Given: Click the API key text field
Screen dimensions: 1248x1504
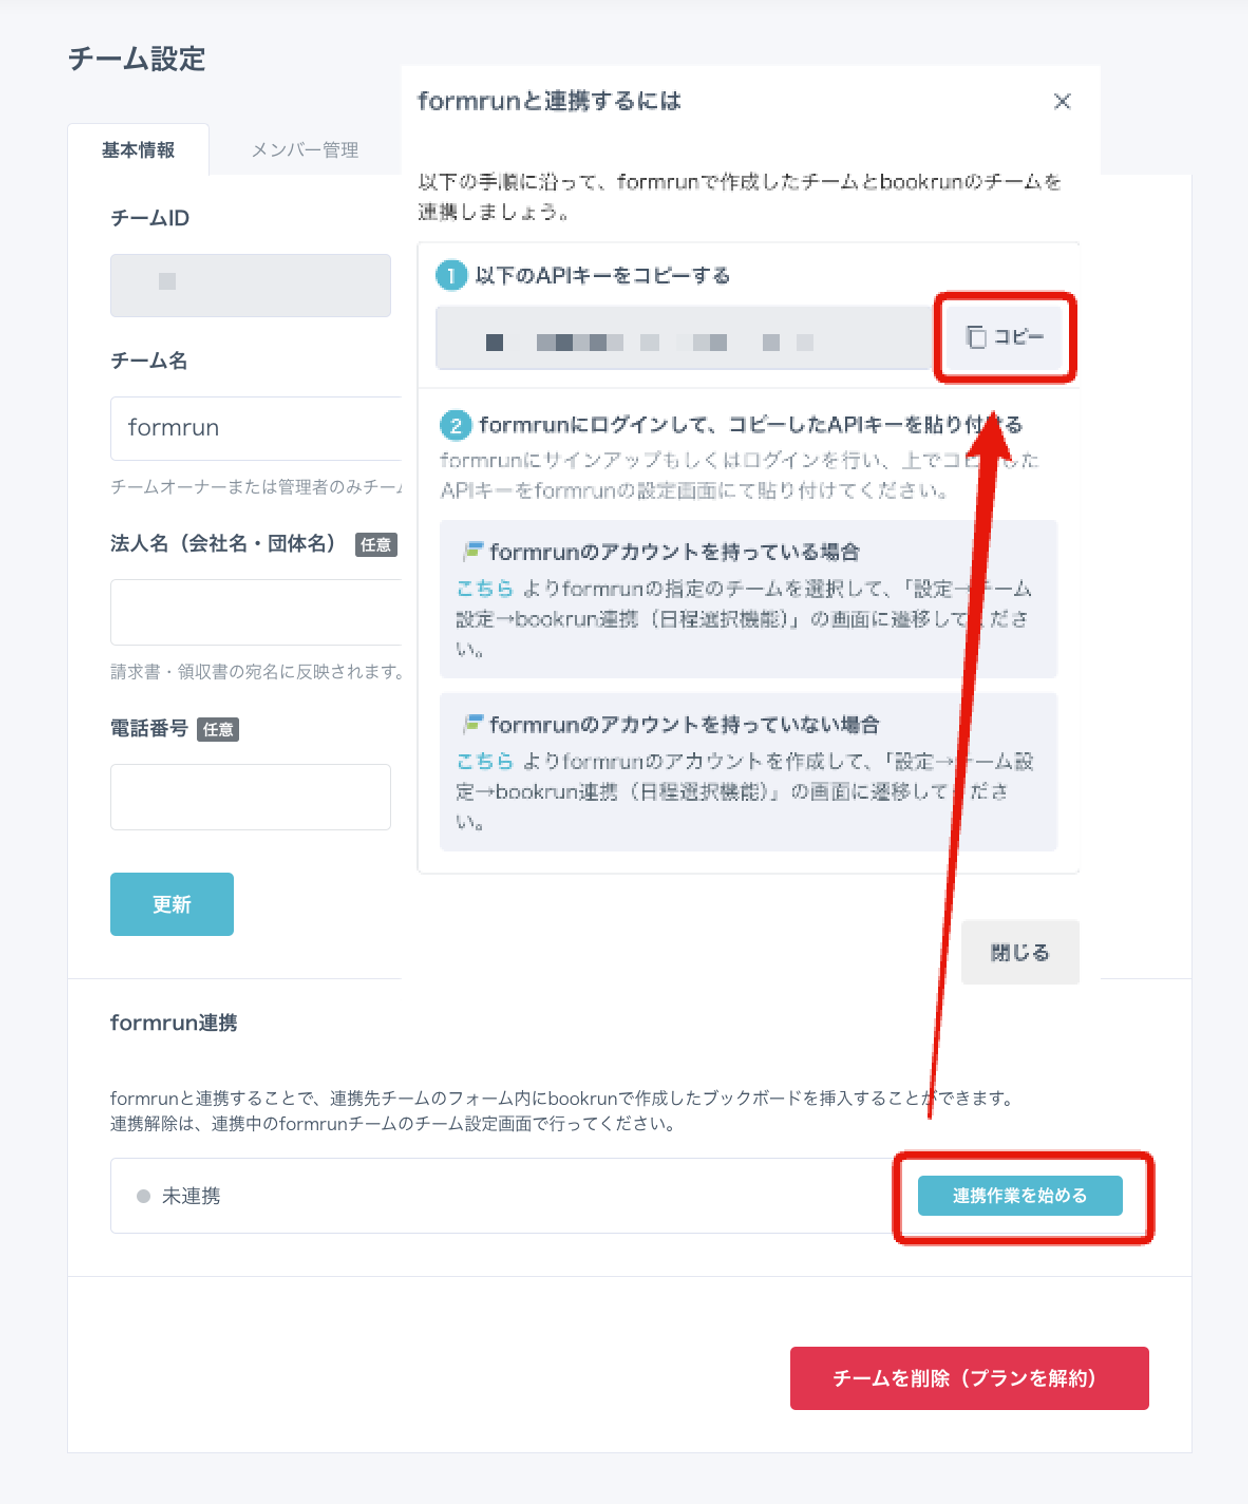Looking at the screenshot, I should point(686,338).
